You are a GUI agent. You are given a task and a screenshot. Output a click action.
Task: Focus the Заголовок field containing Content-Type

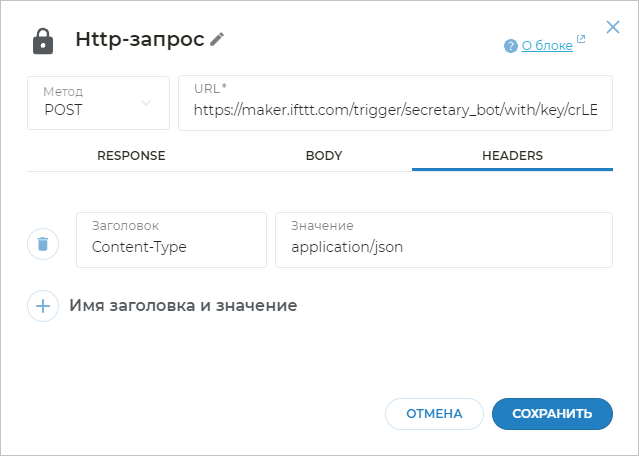[x=171, y=246]
